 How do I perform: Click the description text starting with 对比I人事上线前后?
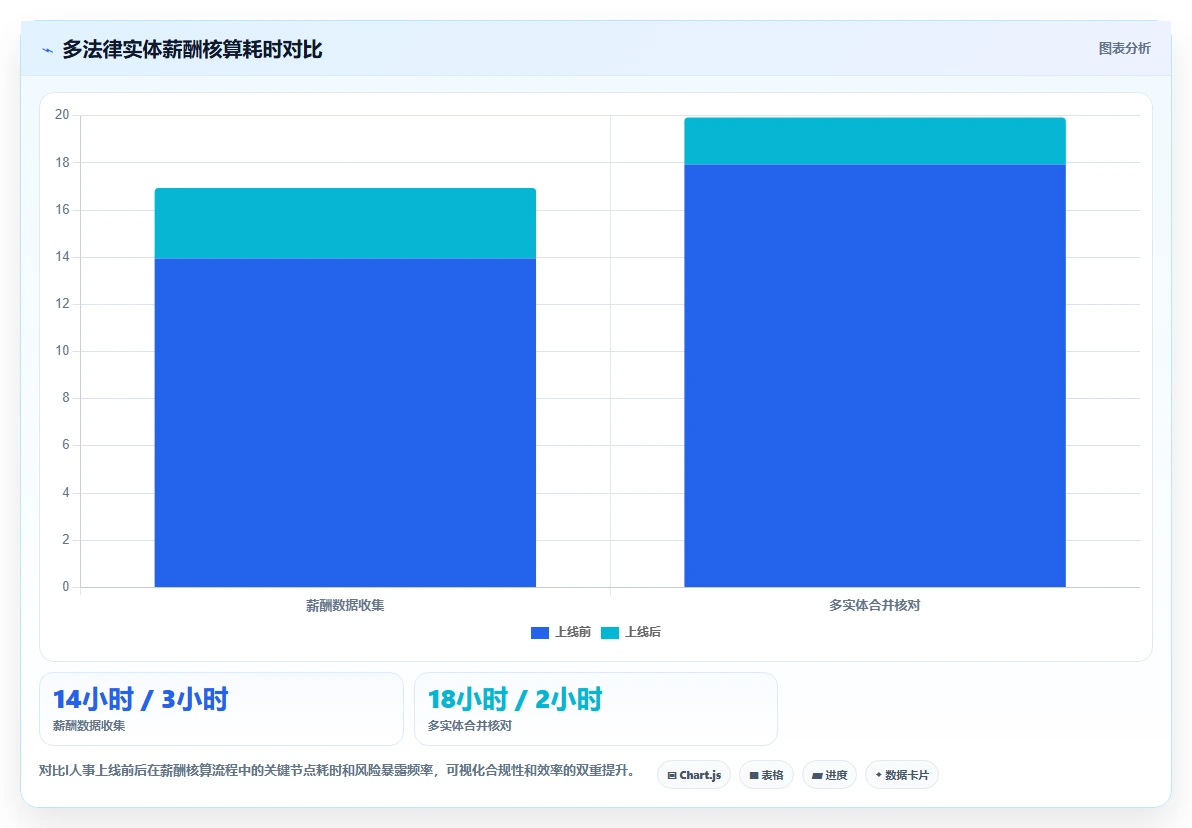click(x=337, y=770)
